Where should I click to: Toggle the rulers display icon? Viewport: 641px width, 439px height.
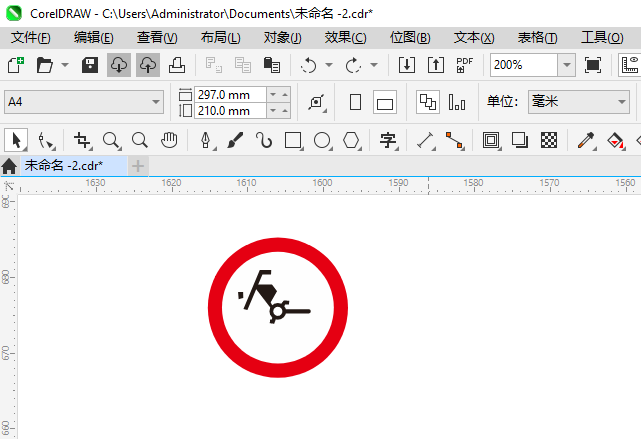(630, 65)
